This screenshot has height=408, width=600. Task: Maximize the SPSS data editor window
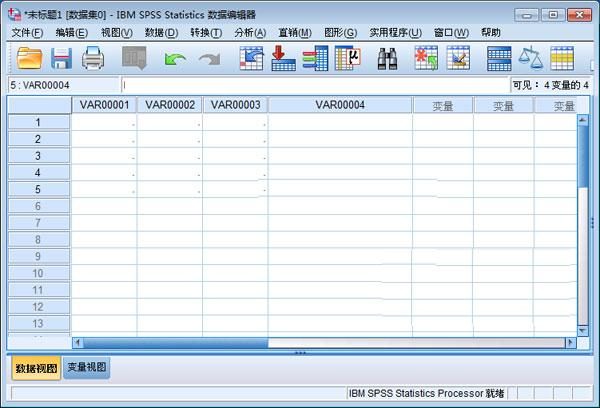[553, 15]
